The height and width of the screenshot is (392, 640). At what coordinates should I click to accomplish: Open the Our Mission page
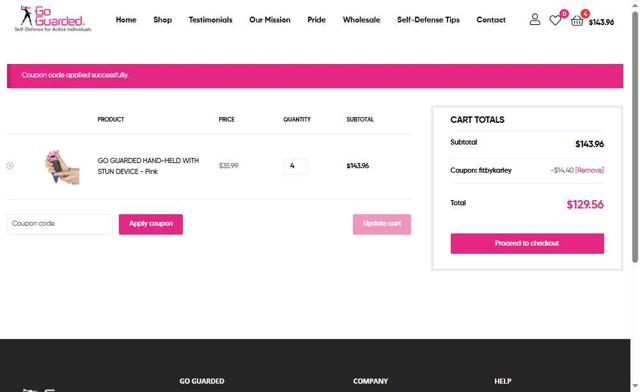pyautogui.click(x=270, y=20)
